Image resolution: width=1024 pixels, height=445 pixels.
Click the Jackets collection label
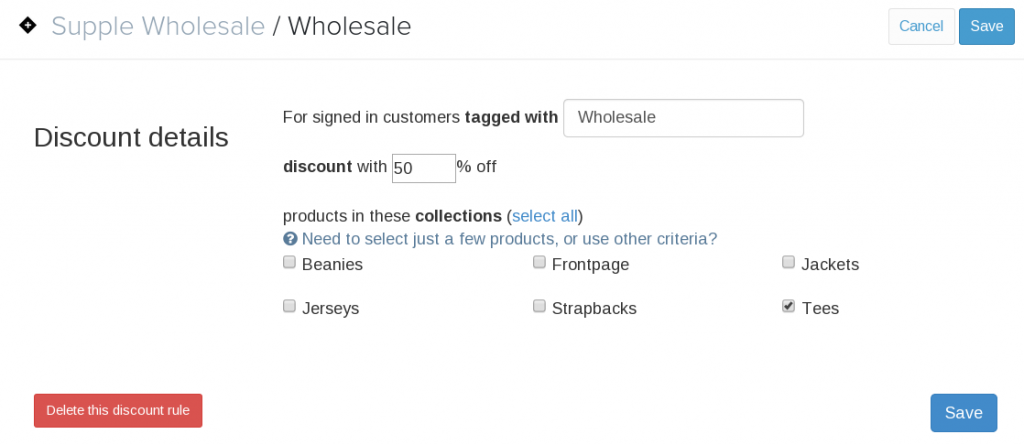[x=830, y=265]
